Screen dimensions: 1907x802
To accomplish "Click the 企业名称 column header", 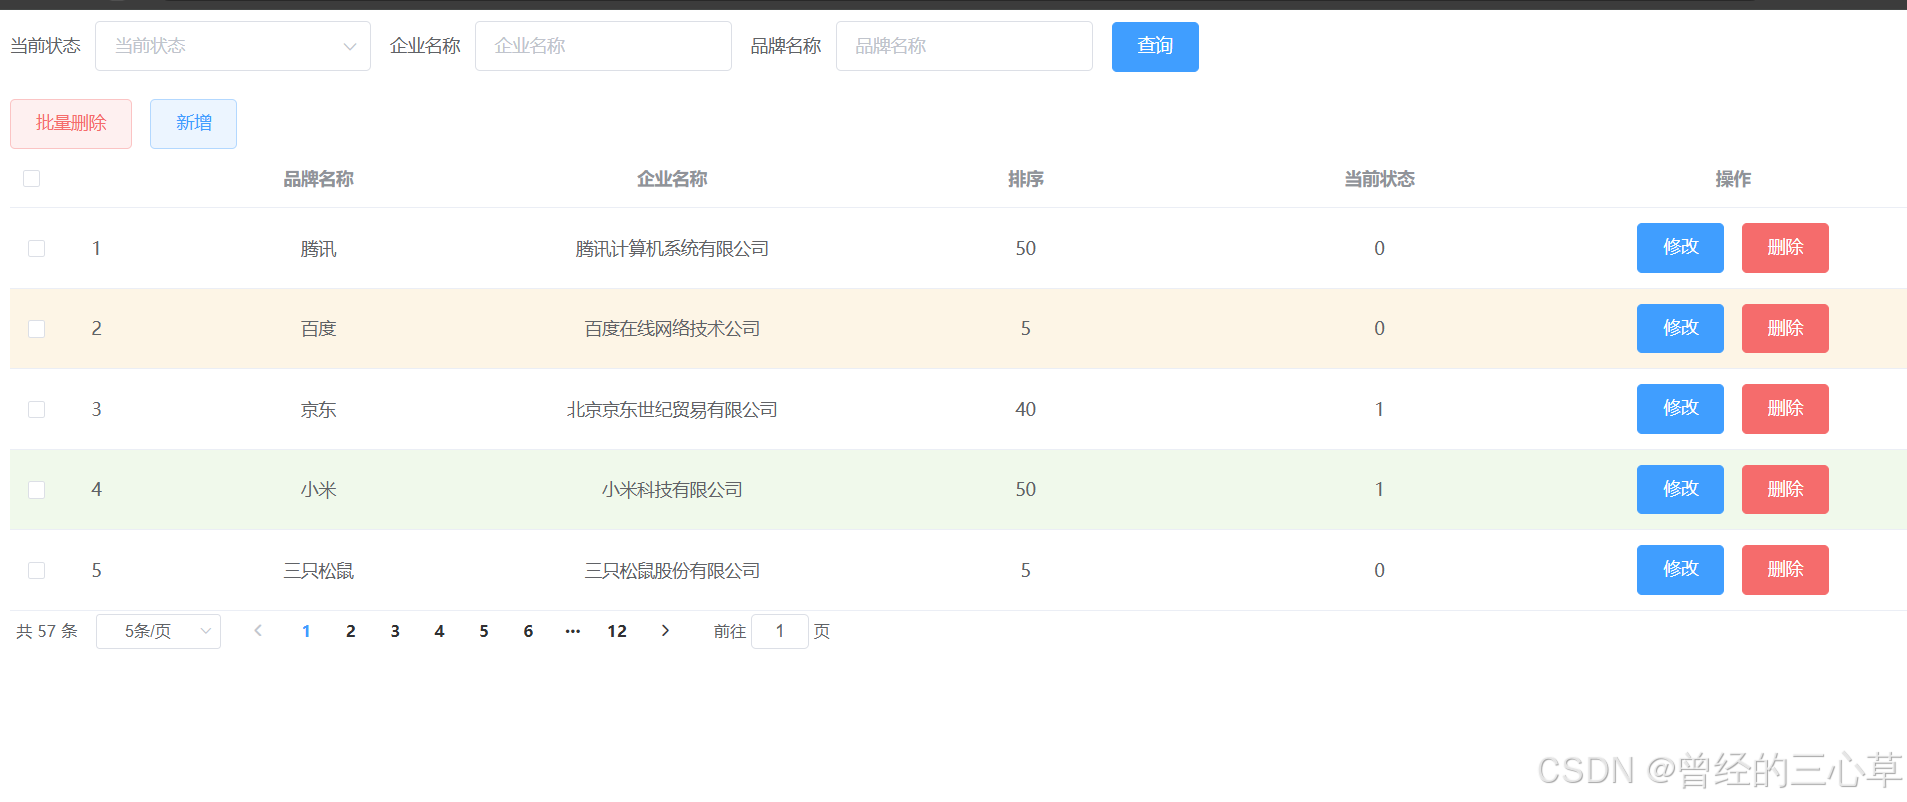I will pyautogui.click(x=672, y=179).
